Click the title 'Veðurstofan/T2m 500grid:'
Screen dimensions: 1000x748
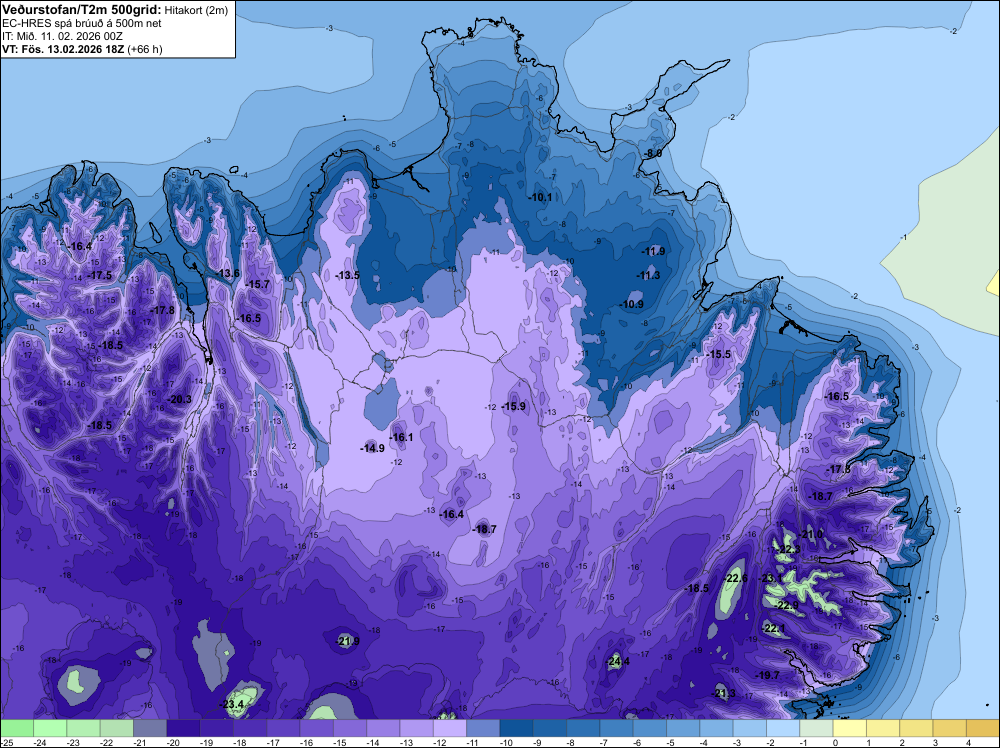click(82, 10)
